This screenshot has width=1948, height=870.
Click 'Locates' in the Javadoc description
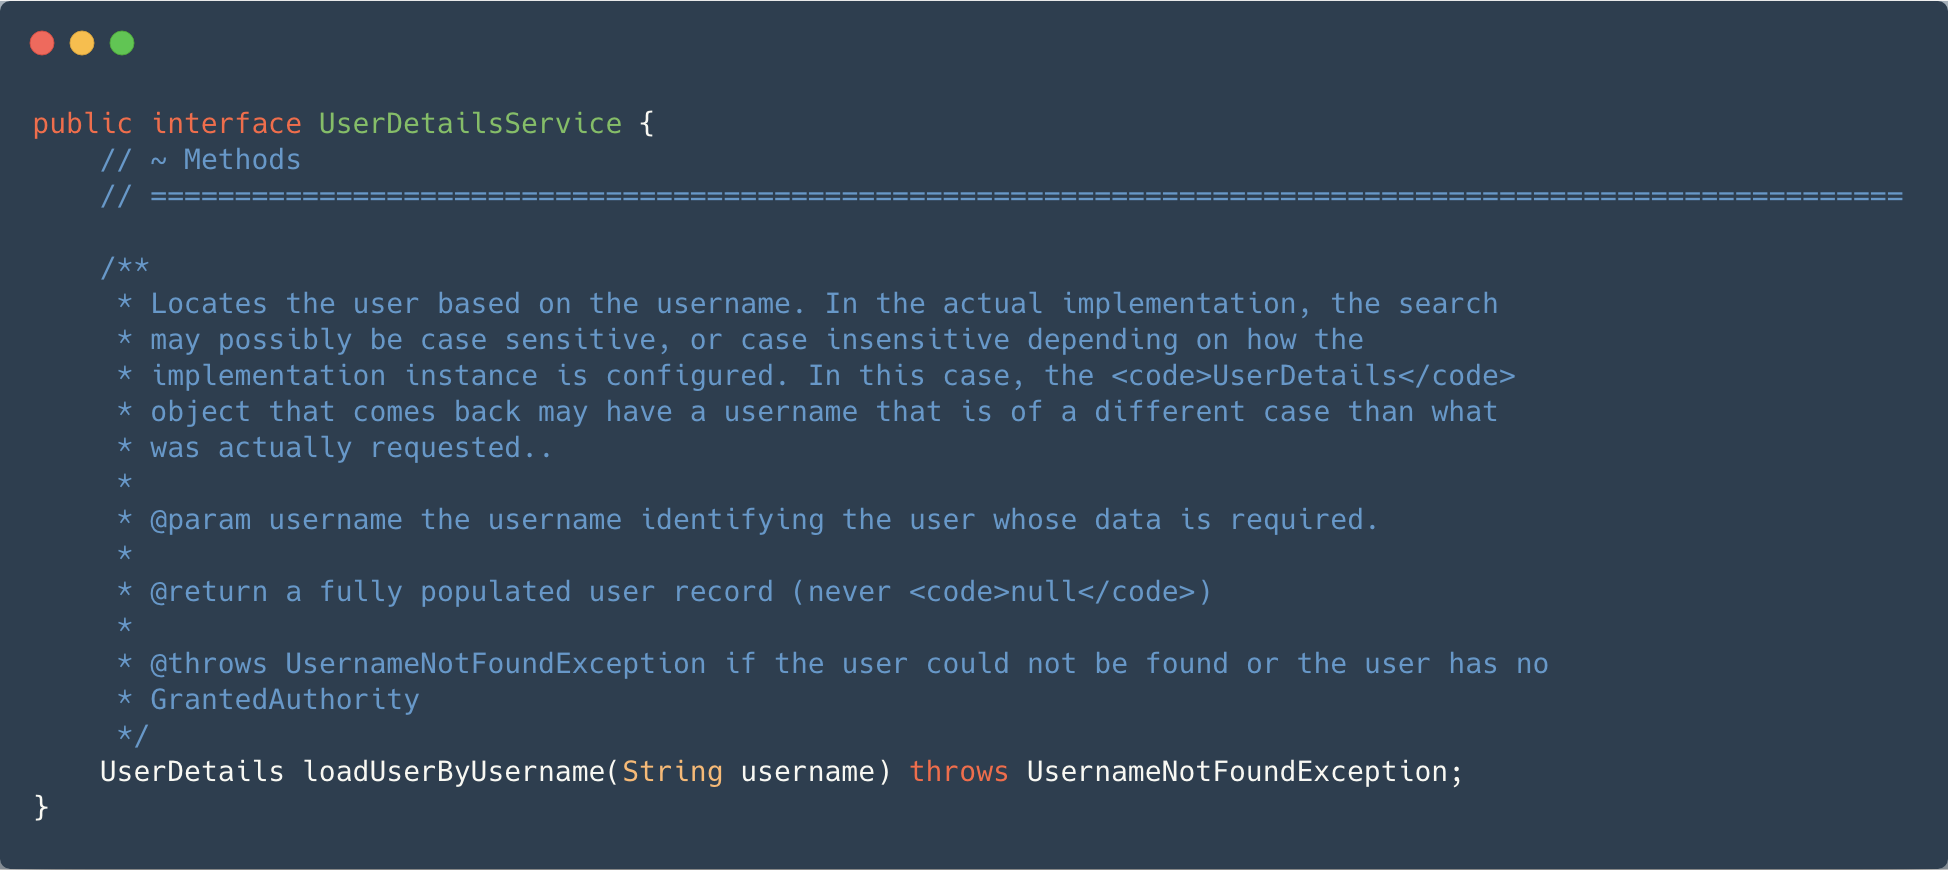(209, 304)
